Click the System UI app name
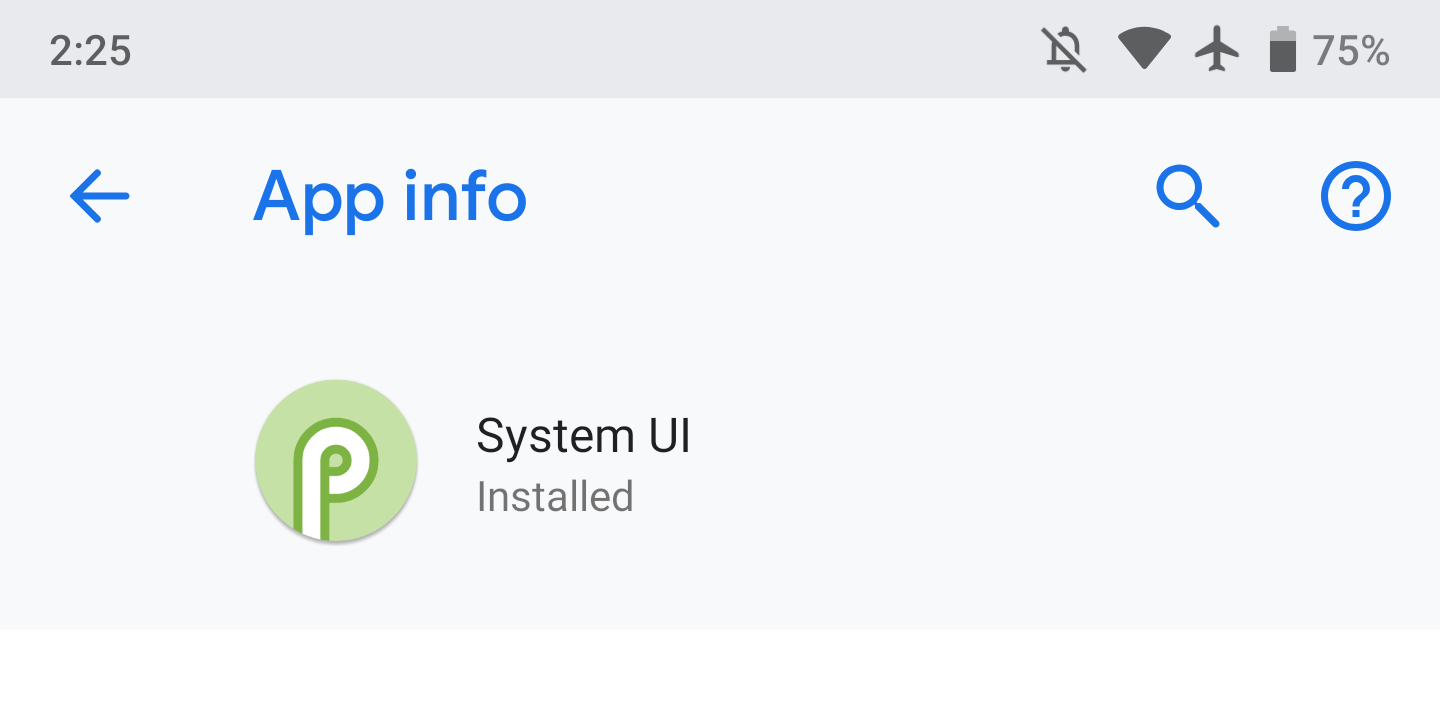Screen dimensions: 1440x720 click(x=583, y=436)
